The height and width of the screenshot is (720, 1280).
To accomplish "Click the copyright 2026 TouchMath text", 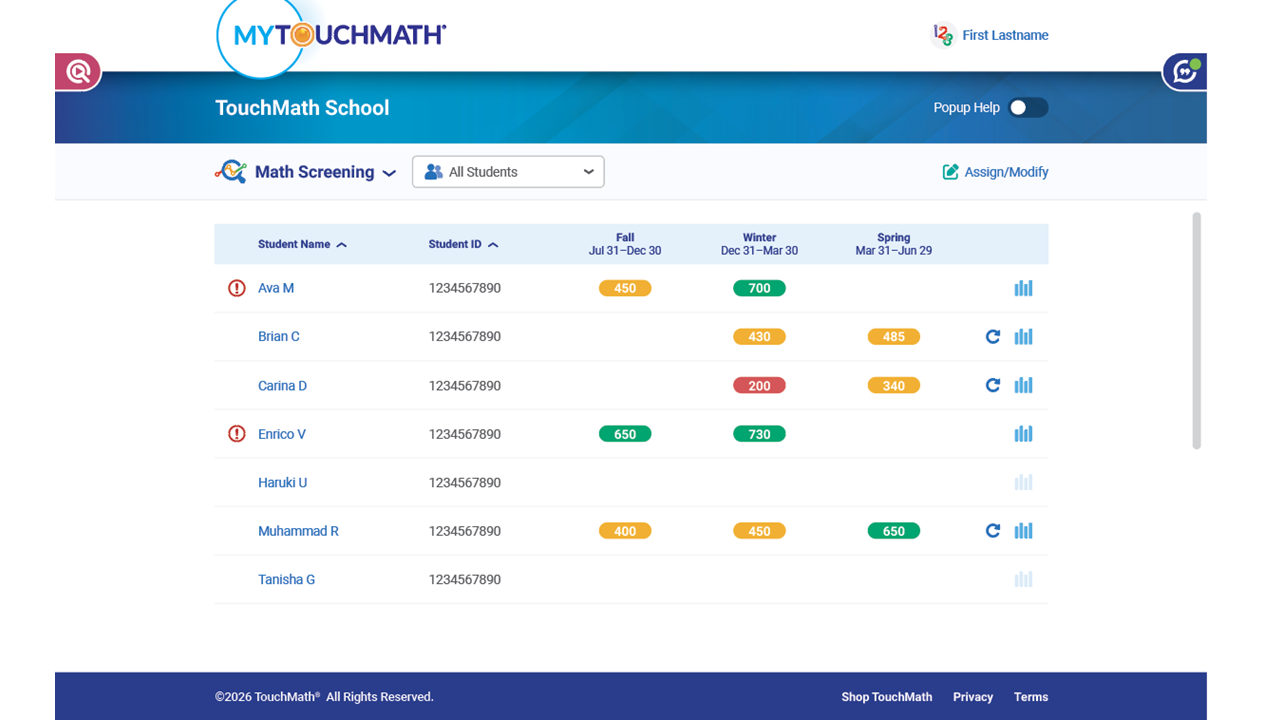I will 324,697.
